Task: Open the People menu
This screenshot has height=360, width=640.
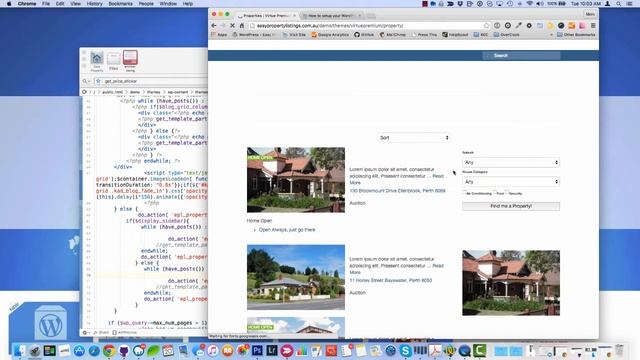Action: (146, 4)
